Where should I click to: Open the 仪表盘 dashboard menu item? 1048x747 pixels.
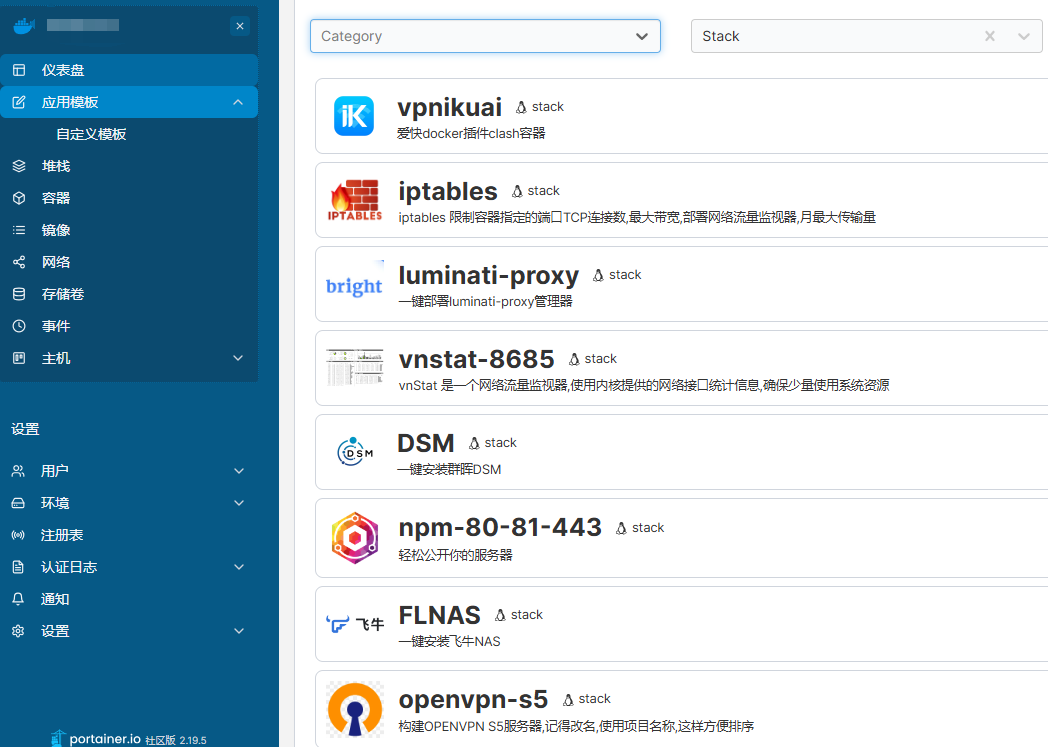click(x=129, y=70)
